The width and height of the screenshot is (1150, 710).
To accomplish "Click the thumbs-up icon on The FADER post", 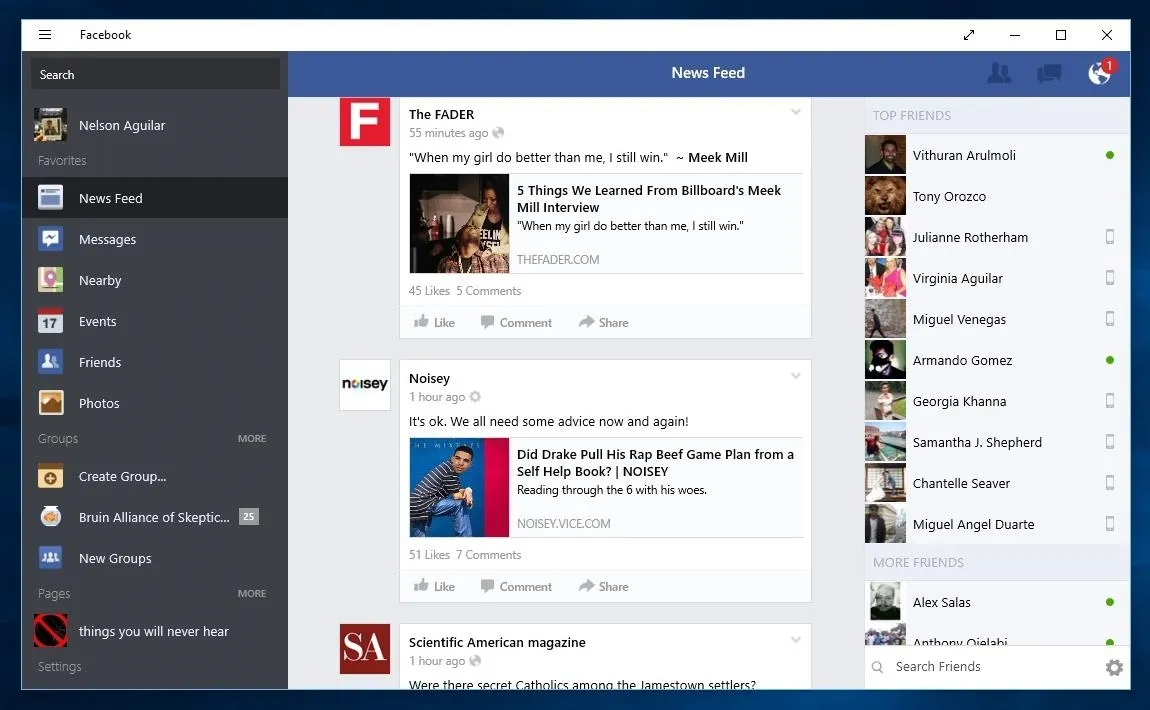I will pyautogui.click(x=421, y=321).
